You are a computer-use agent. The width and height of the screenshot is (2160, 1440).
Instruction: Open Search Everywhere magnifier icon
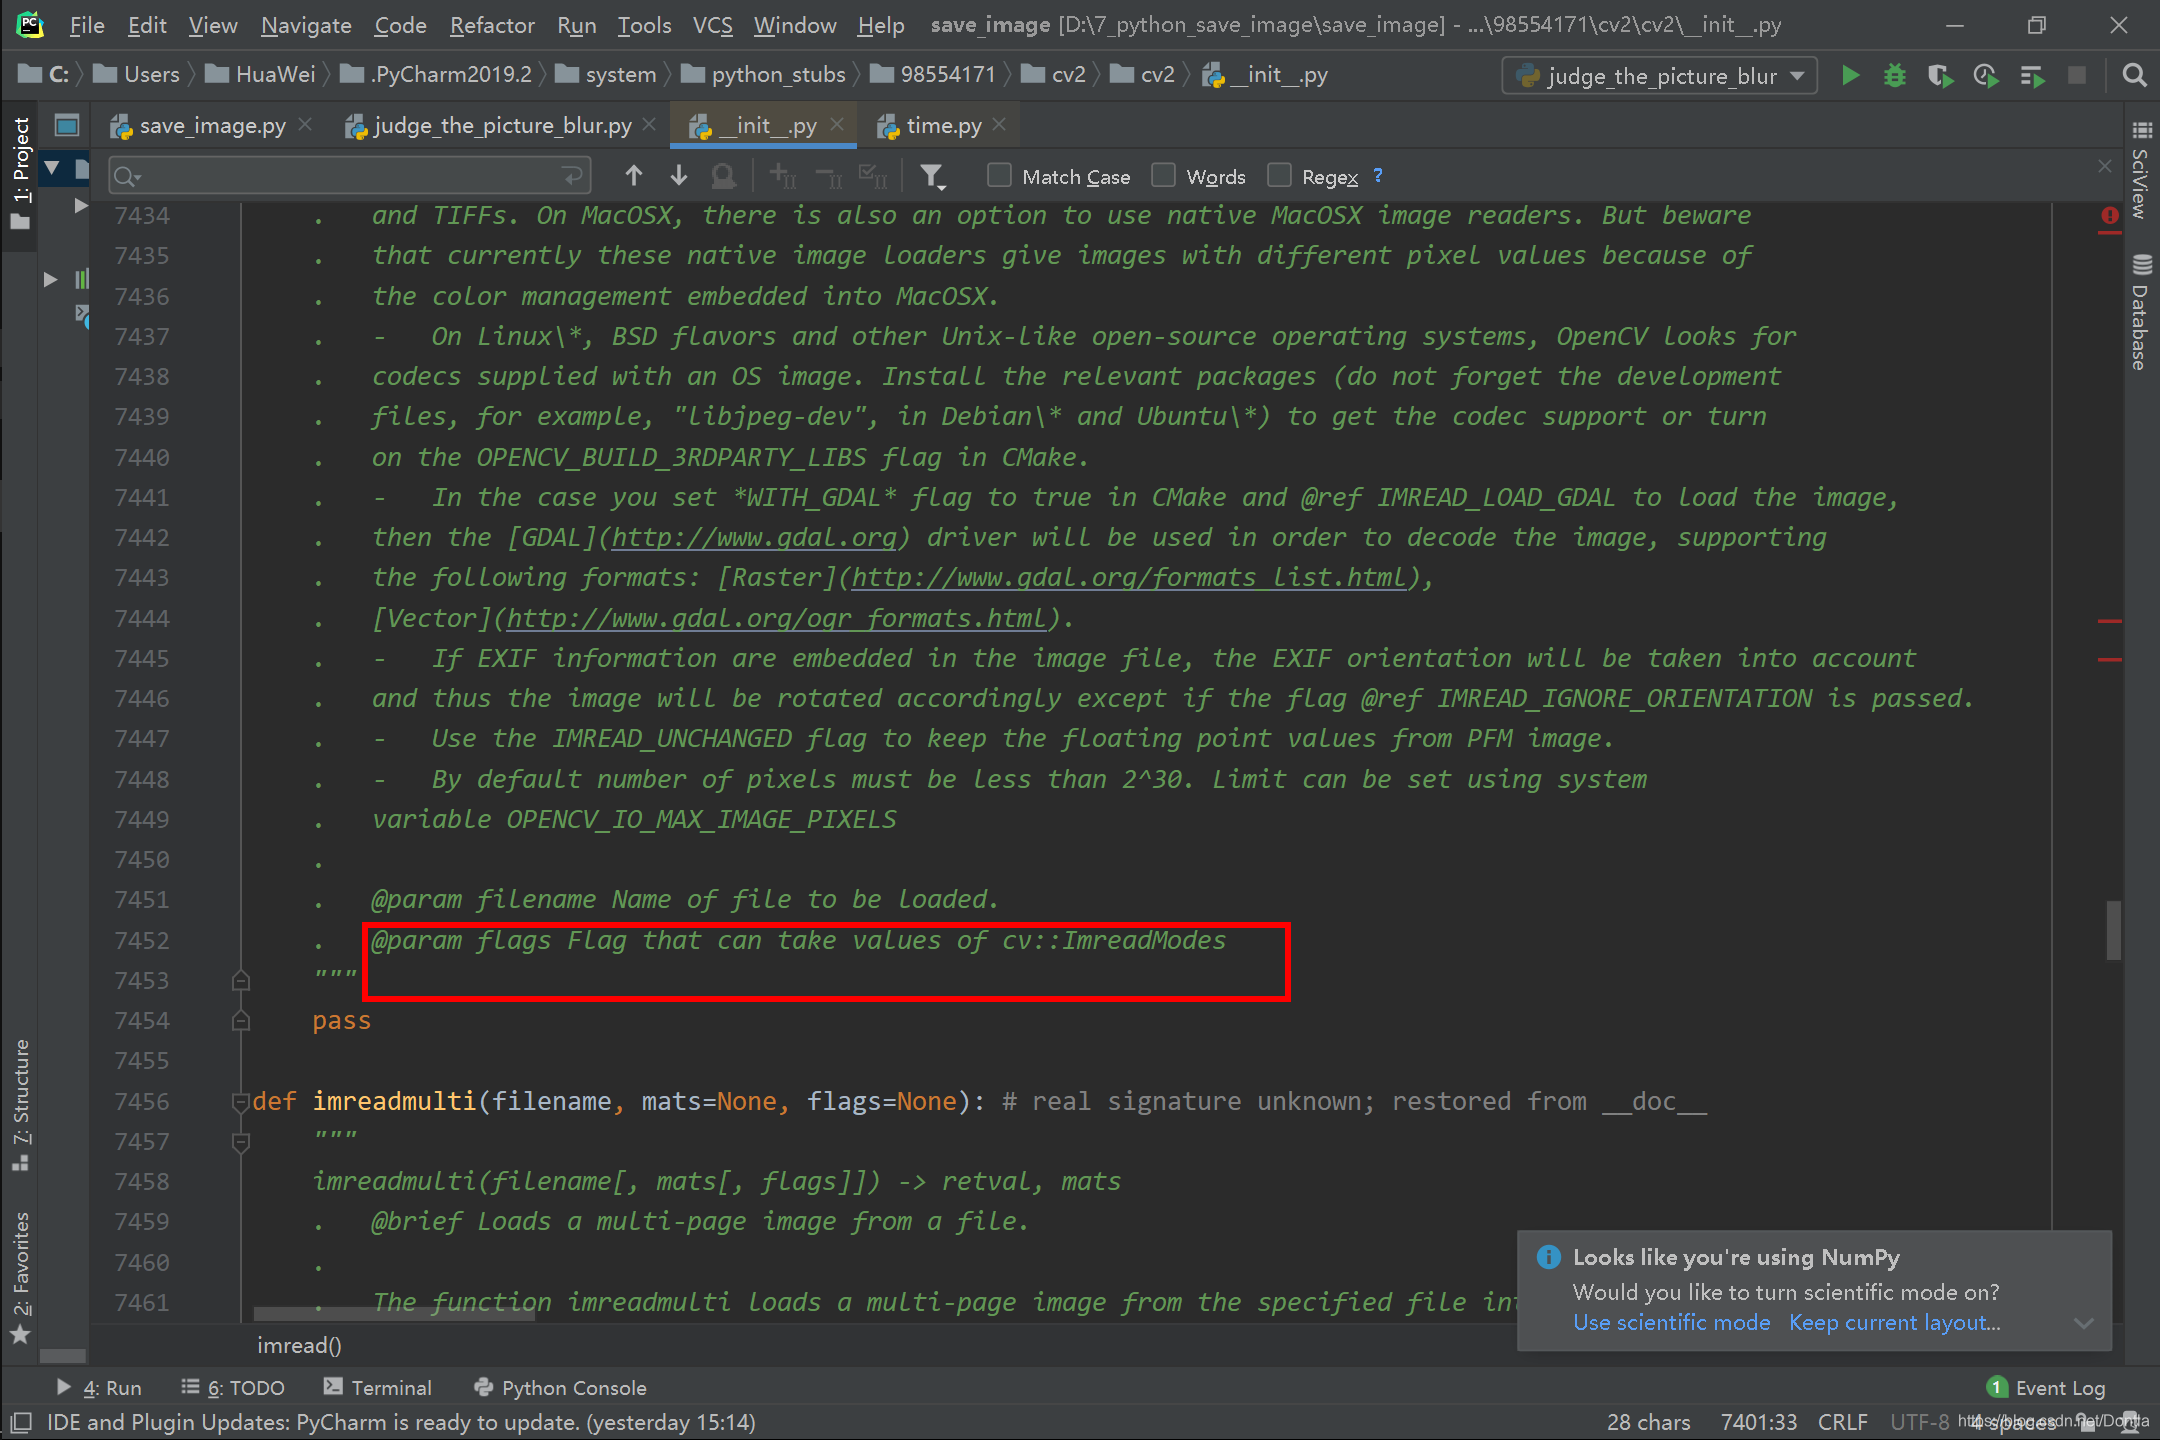coord(2134,76)
